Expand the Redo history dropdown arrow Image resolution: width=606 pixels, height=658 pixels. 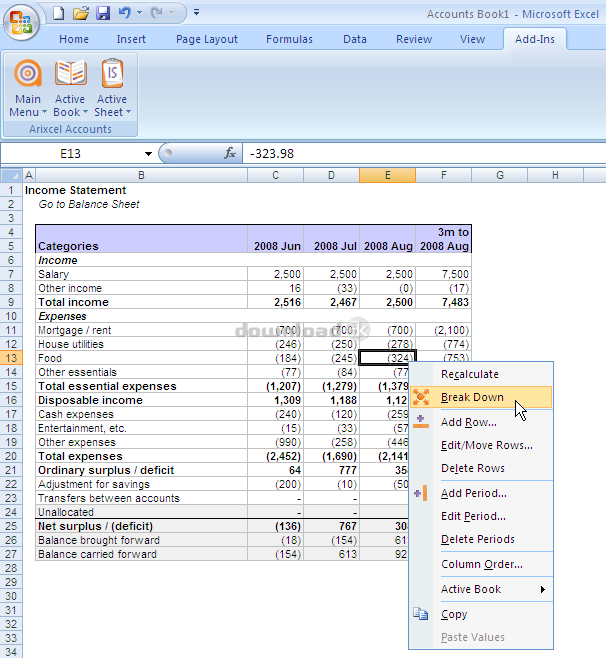(171, 13)
